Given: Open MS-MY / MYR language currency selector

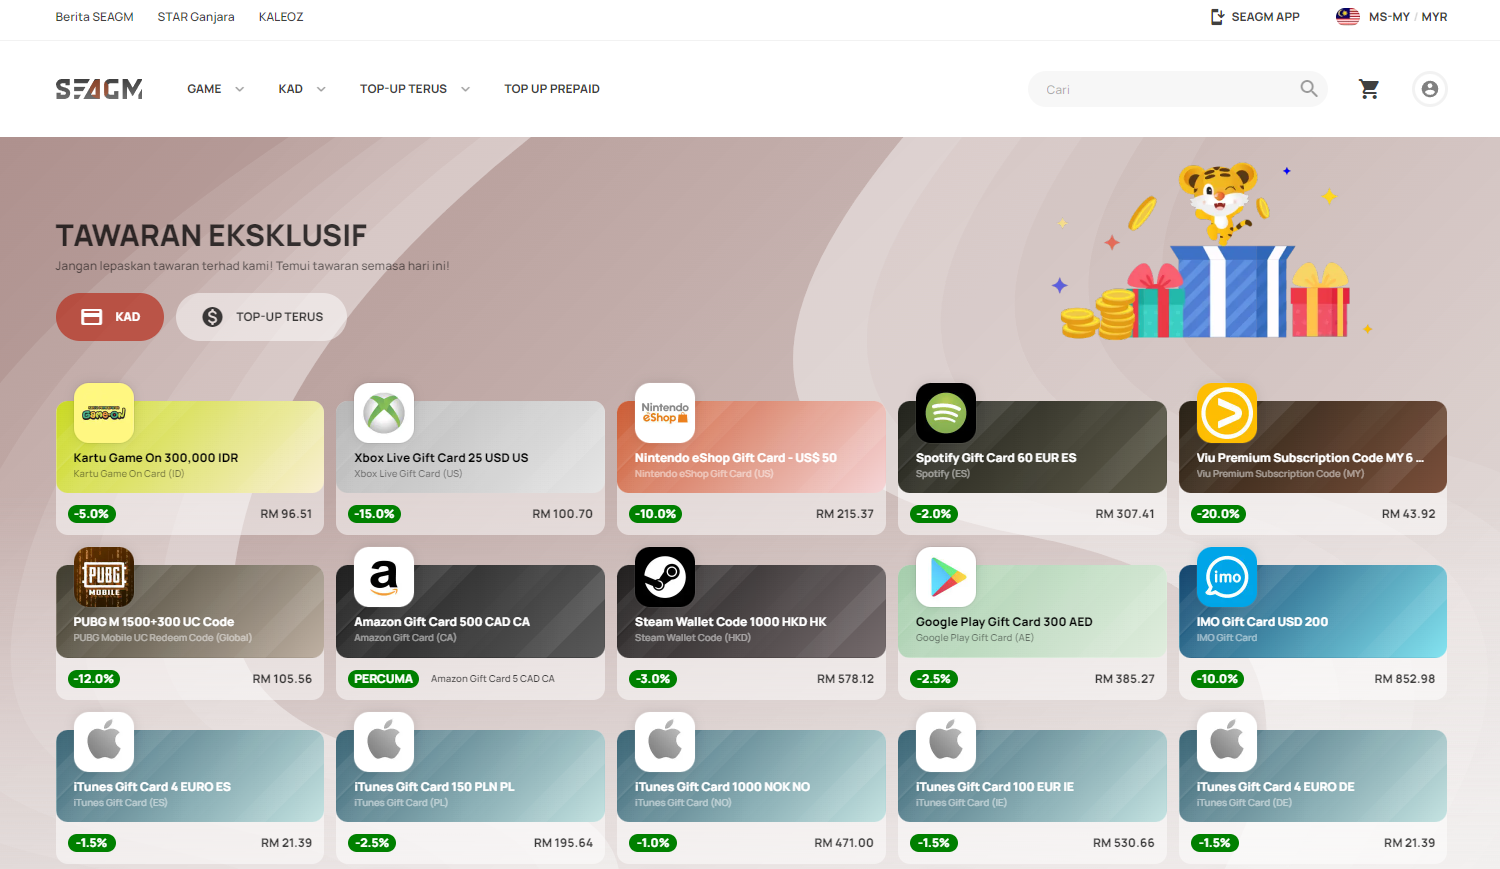Looking at the screenshot, I should [1392, 17].
